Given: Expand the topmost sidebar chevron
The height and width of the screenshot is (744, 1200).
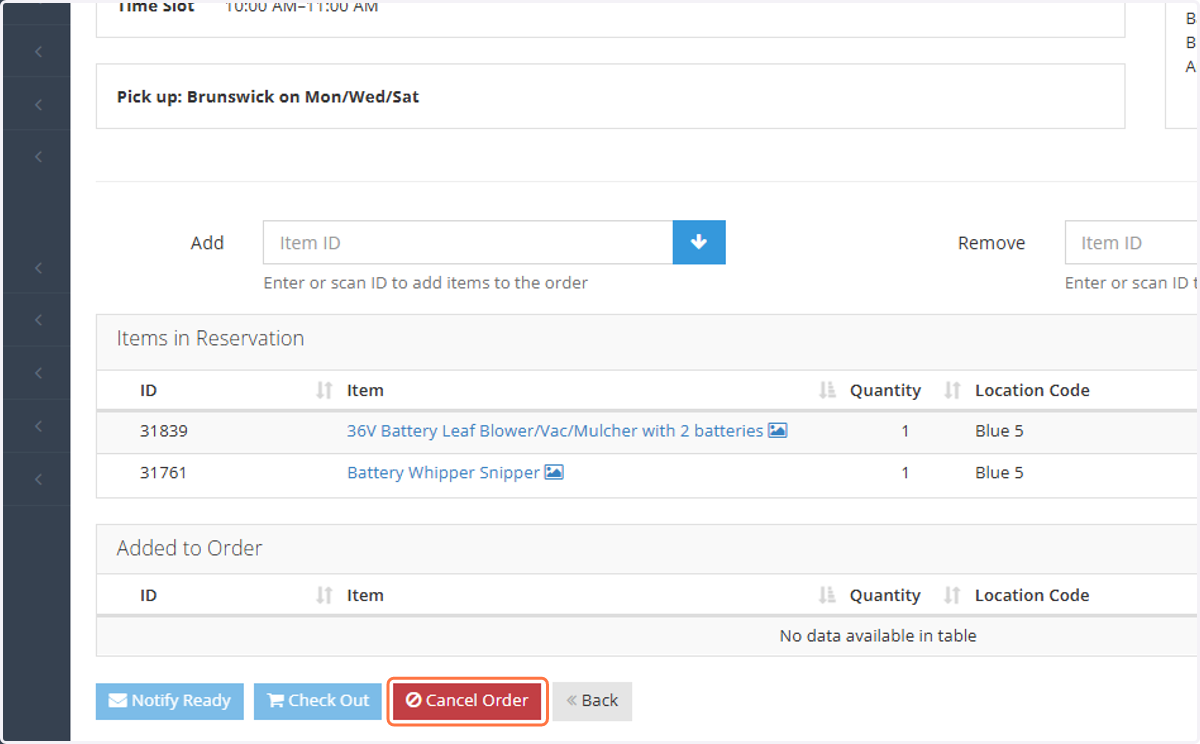Looking at the screenshot, I should click(38, 51).
